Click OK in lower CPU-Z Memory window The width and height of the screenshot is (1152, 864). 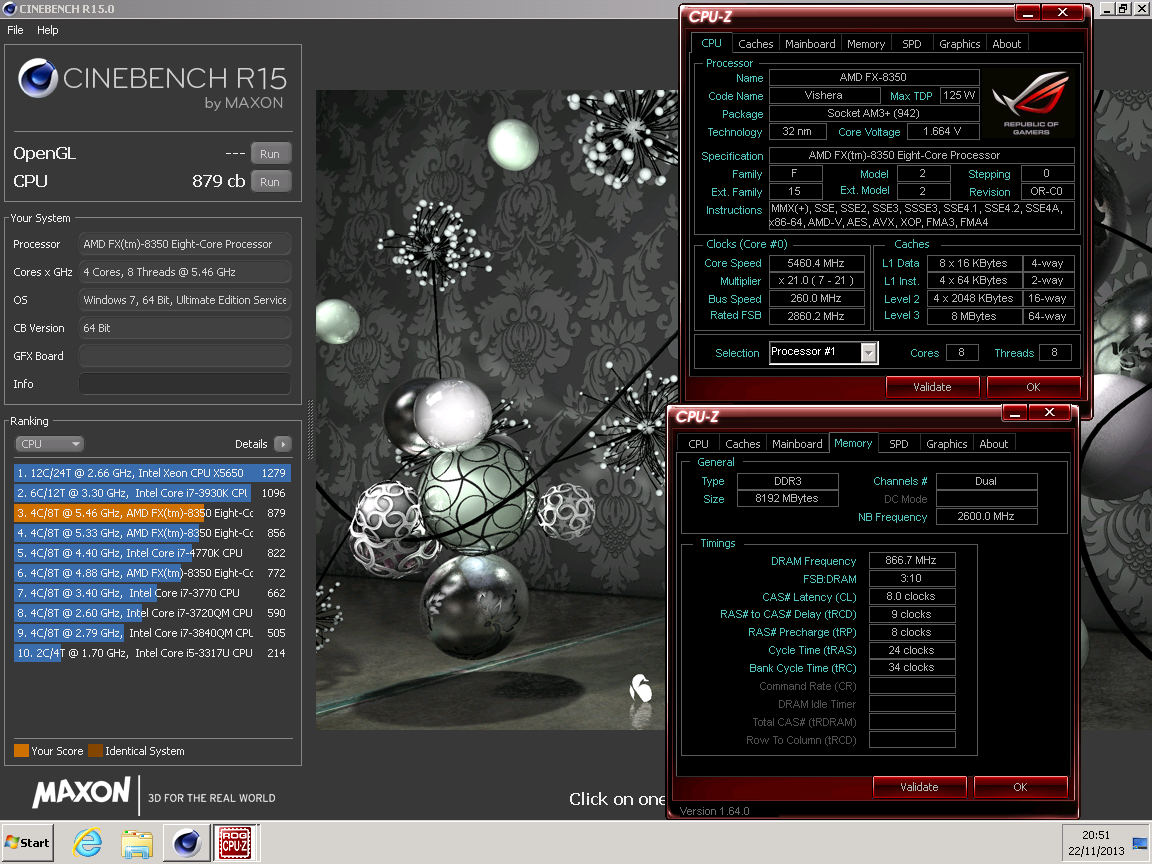(x=1020, y=787)
